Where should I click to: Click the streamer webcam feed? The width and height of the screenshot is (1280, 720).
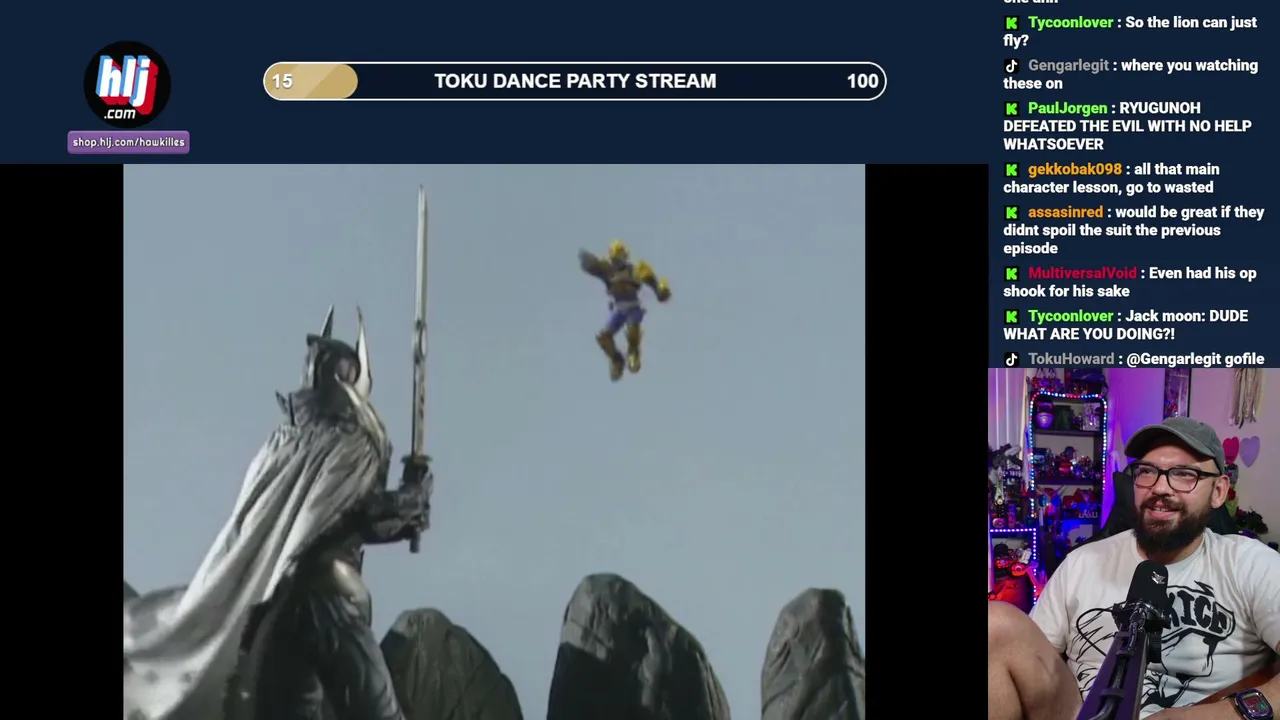(1134, 544)
